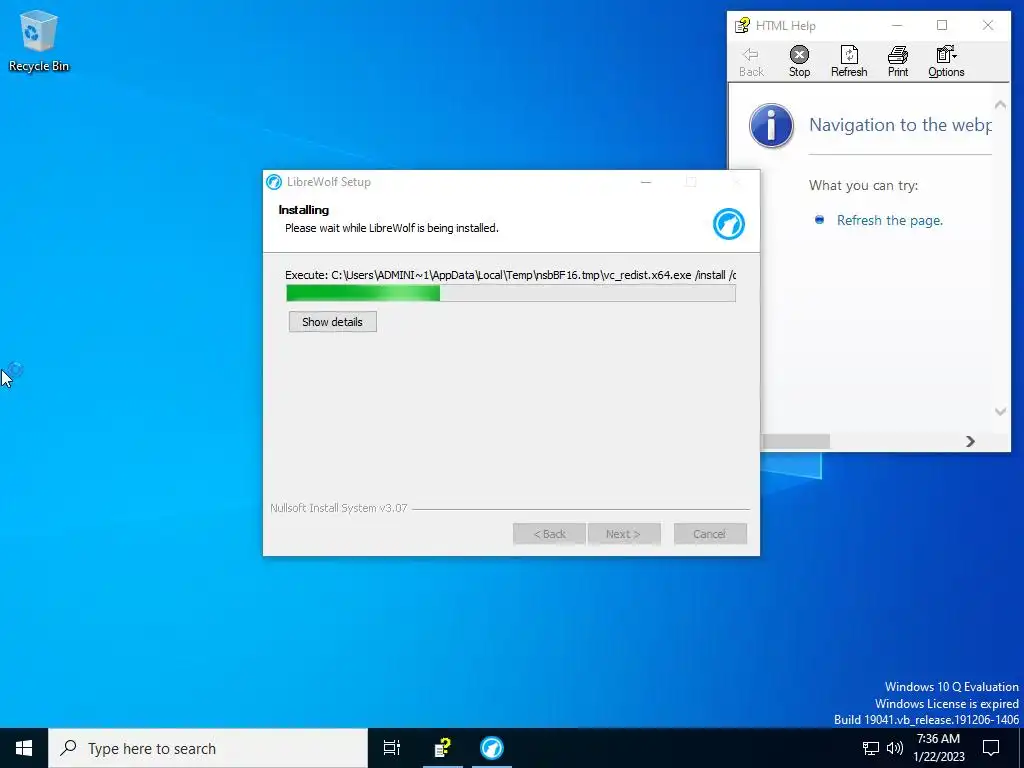The image size is (1024, 768).
Task: Maximize the HTML Help window
Action: (942, 25)
